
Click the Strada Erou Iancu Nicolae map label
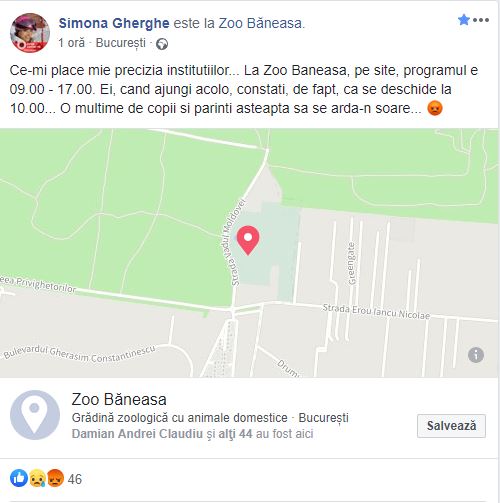click(x=376, y=312)
